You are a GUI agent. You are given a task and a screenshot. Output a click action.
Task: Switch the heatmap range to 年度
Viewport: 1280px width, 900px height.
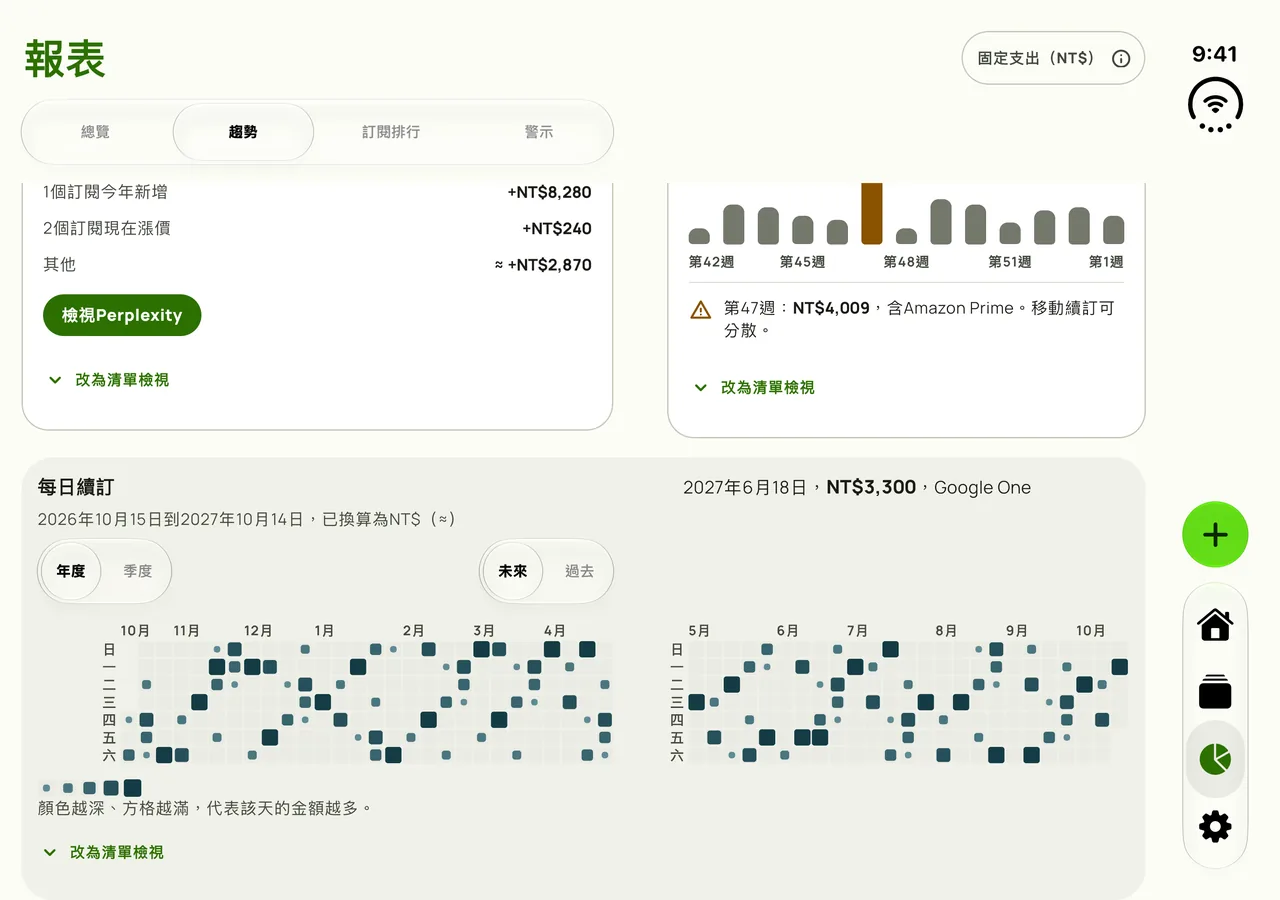click(x=71, y=571)
